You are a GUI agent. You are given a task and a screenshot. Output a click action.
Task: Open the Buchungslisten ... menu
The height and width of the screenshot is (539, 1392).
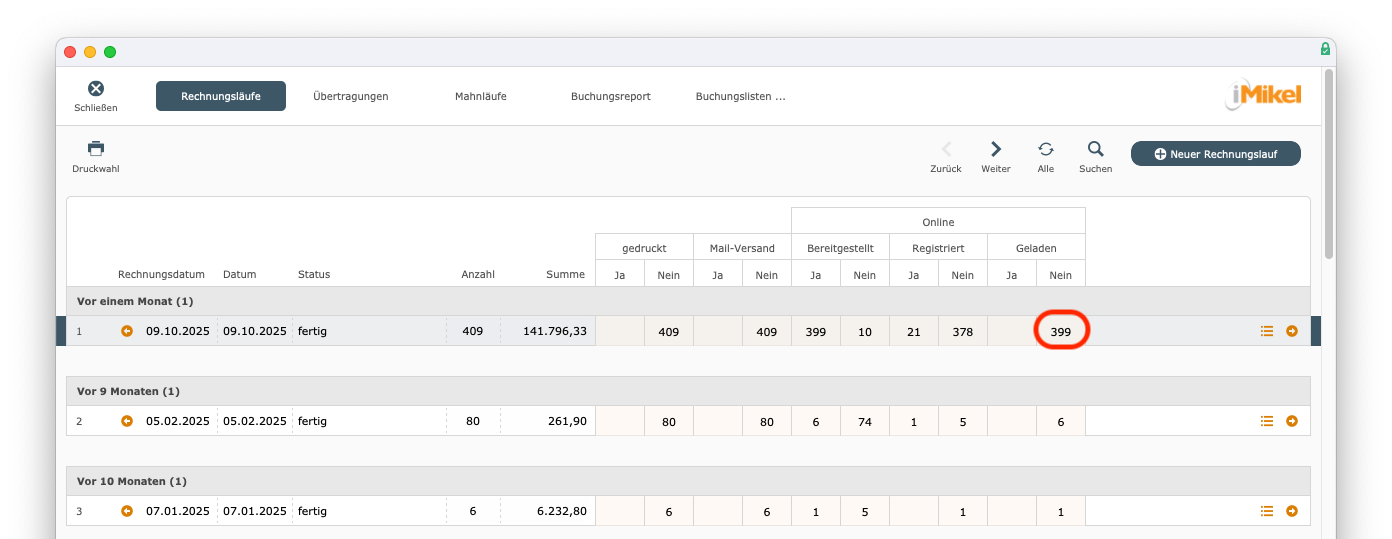pyautogui.click(x=740, y=96)
